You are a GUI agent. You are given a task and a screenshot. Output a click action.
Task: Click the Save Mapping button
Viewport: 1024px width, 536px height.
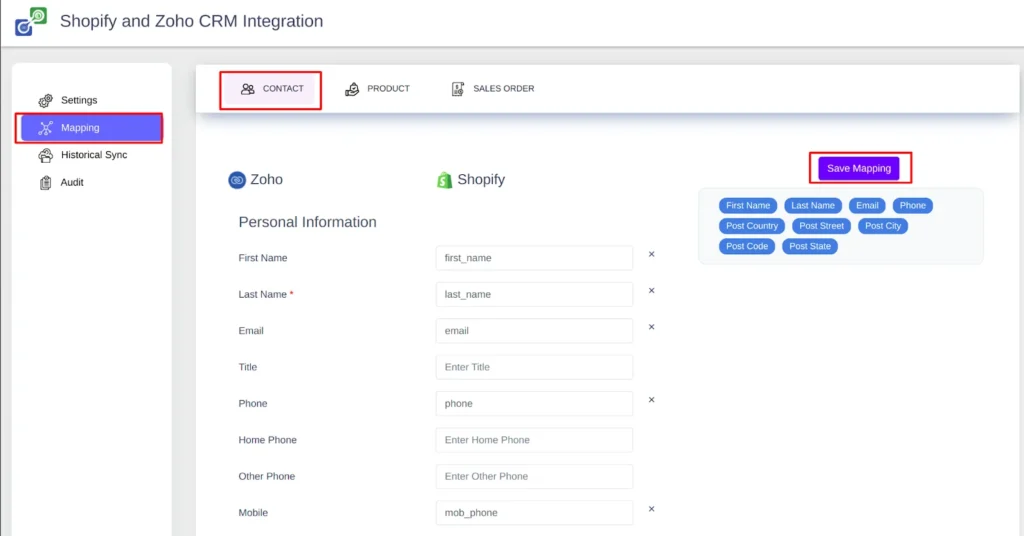(859, 168)
